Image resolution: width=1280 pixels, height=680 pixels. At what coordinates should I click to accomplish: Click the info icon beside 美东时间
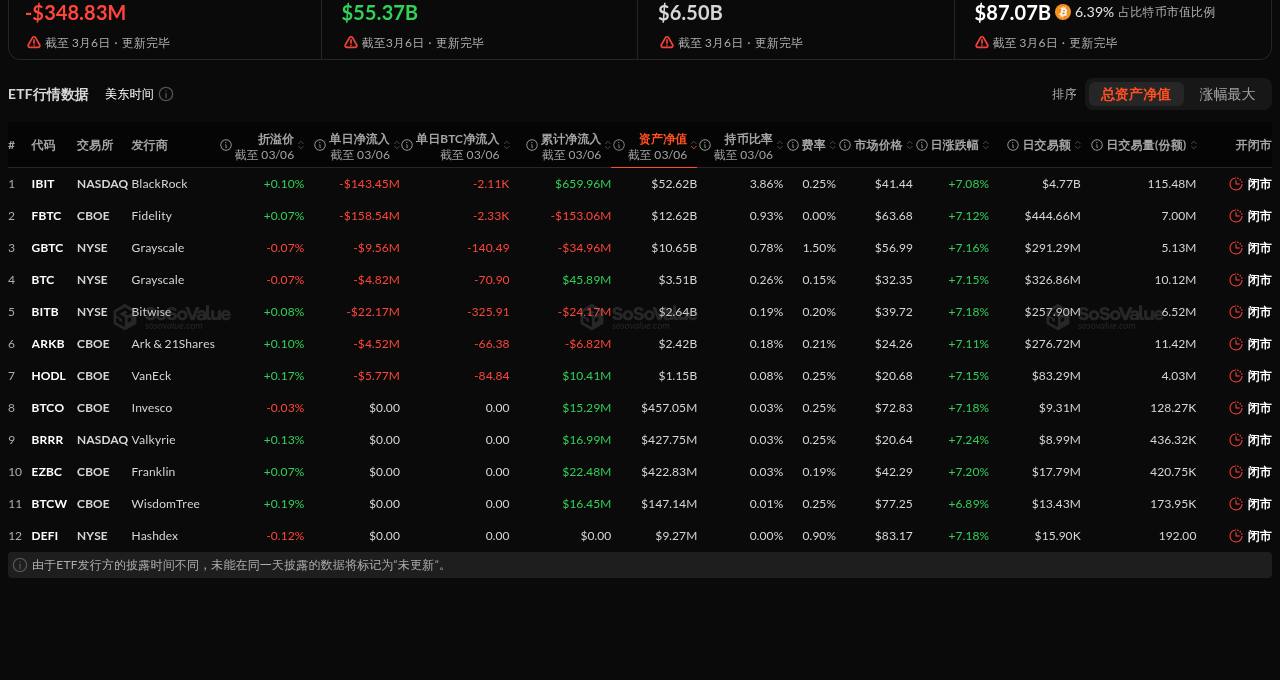coord(166,94)
